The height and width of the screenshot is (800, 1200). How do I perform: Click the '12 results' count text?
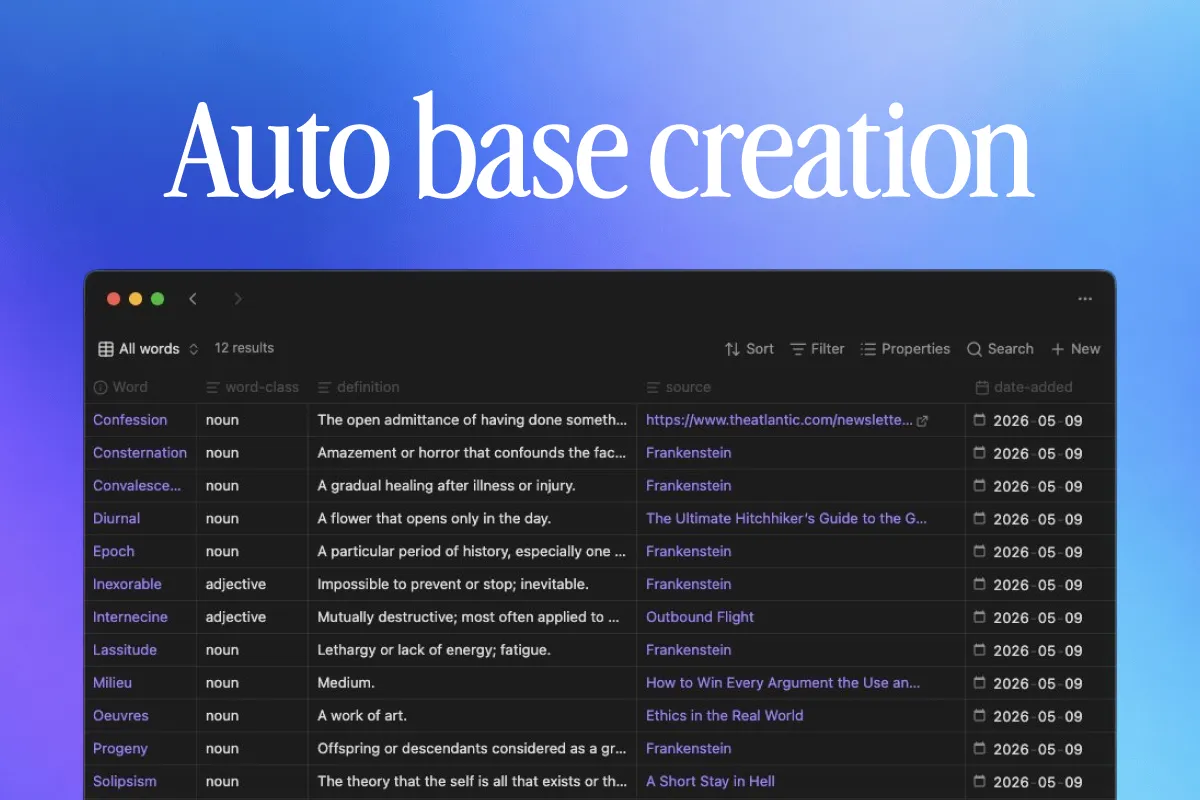pyautogui.click(x=244, y=348)
